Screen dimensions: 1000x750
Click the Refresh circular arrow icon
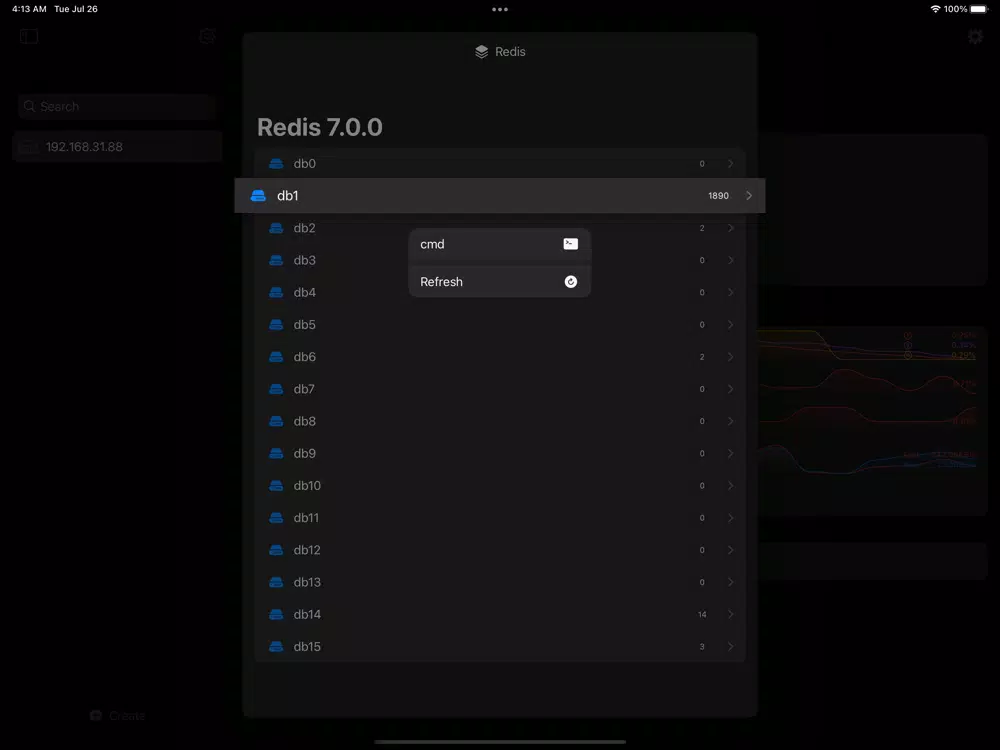coord(571,282)
